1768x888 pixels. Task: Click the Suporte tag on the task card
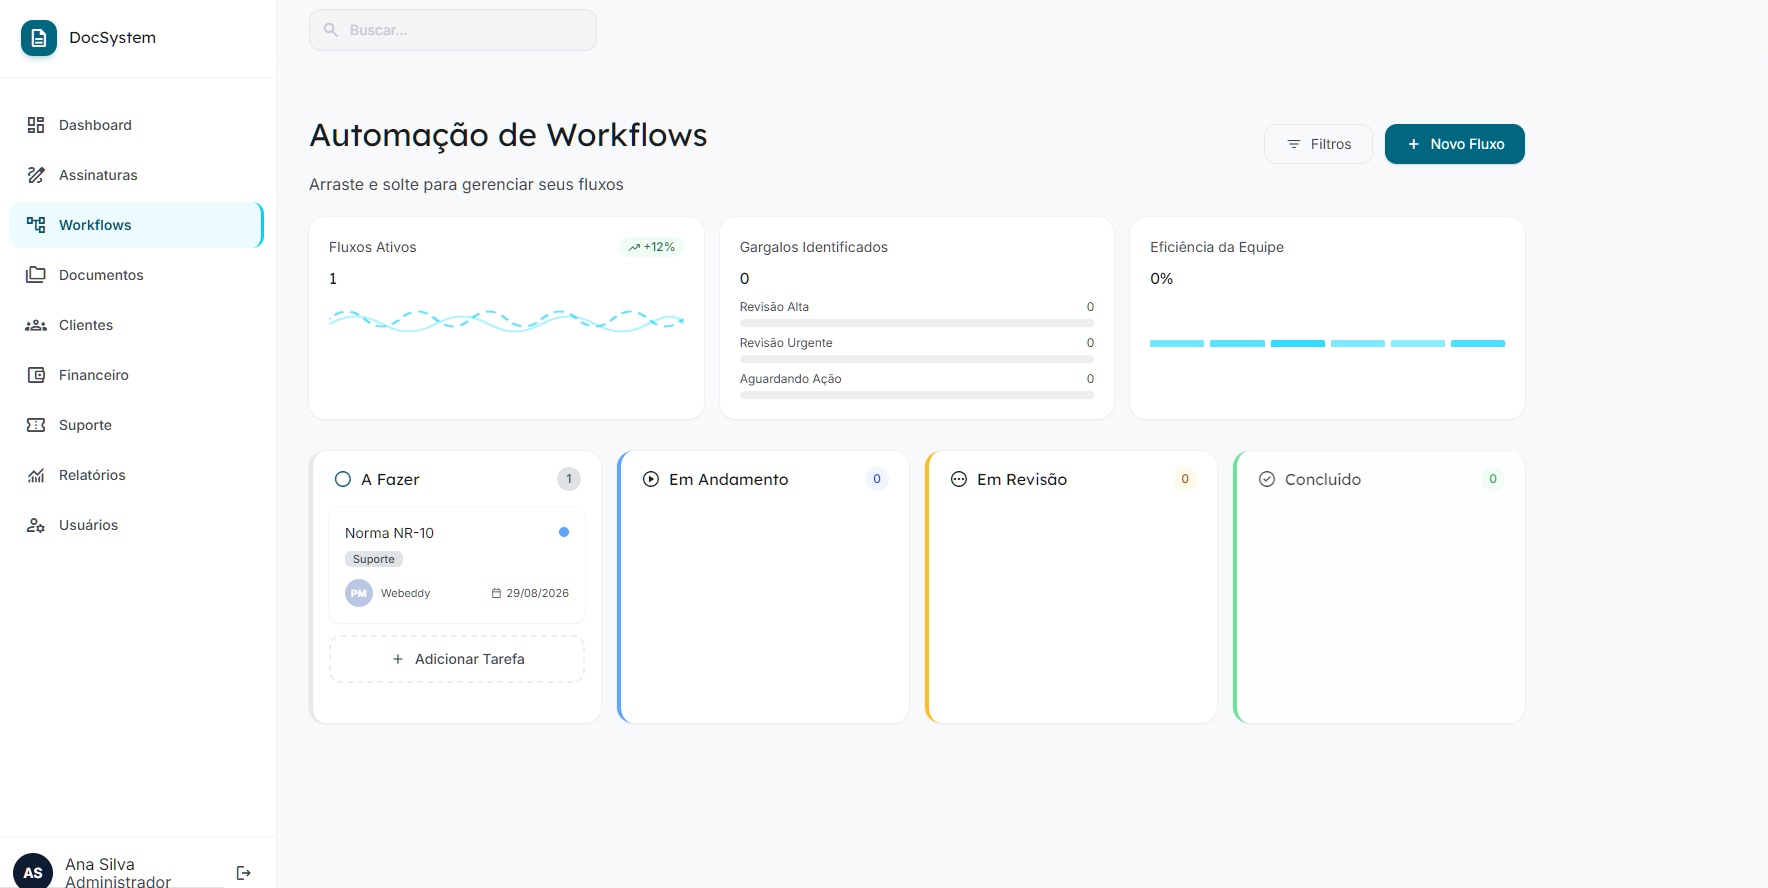coord(374,559)
